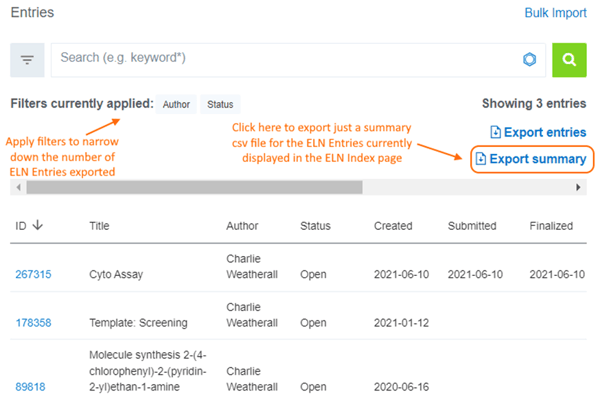Viewport: 600px width, 407px height.
Task: Click the horizontal scrollbar thumb
Action: (194, 187)
